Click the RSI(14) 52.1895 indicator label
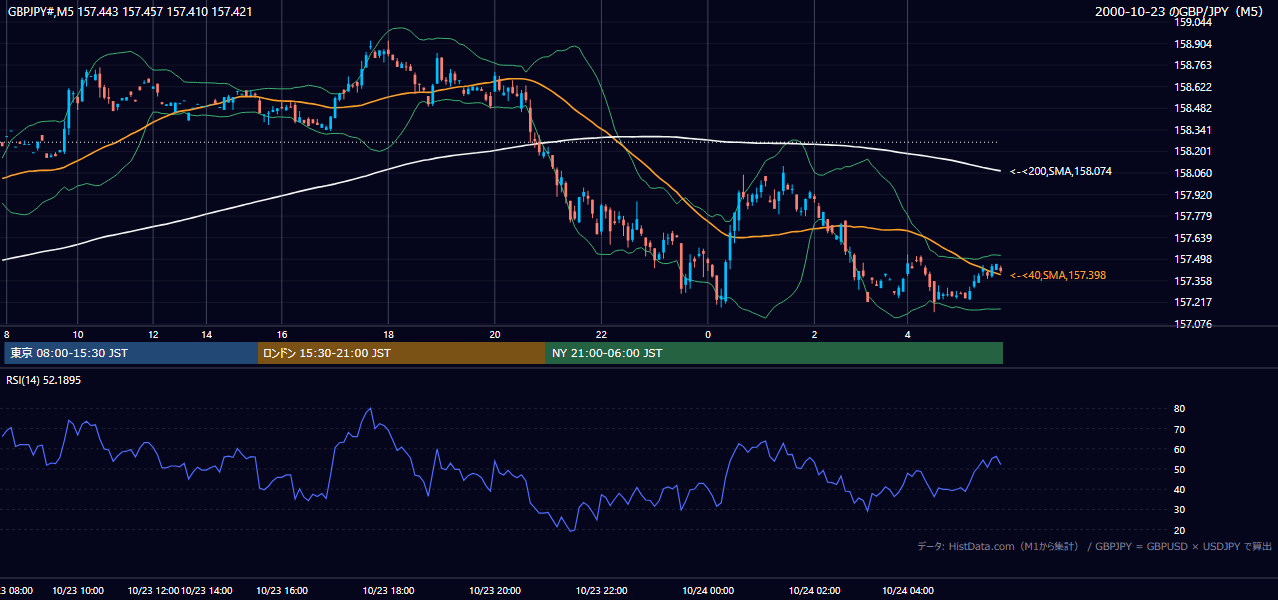 [x=44, y=380]
